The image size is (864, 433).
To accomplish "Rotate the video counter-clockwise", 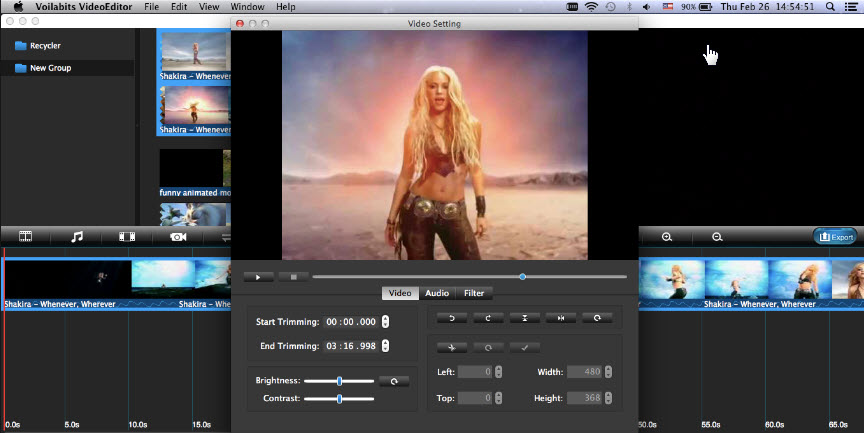I will click(x=452, y=318).
